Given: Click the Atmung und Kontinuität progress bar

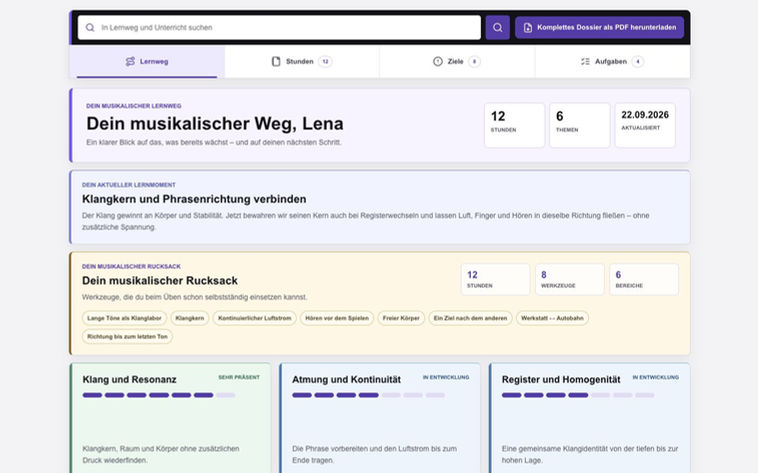Looking at the screenshot, I should [x=368, y=395].
